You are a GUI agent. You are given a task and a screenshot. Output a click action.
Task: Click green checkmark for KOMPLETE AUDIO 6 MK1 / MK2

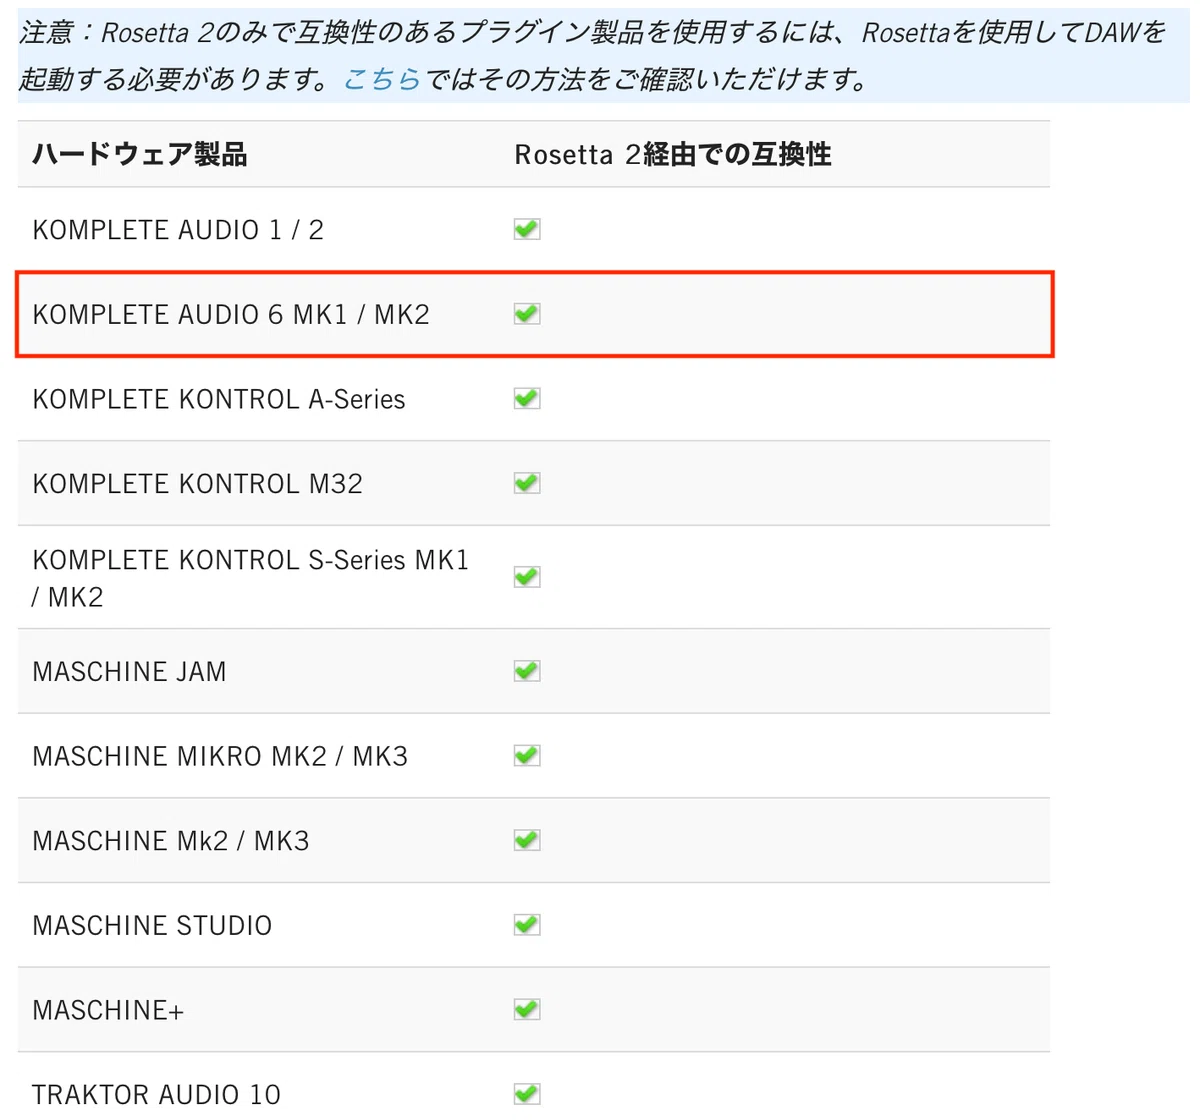[527, 314]
